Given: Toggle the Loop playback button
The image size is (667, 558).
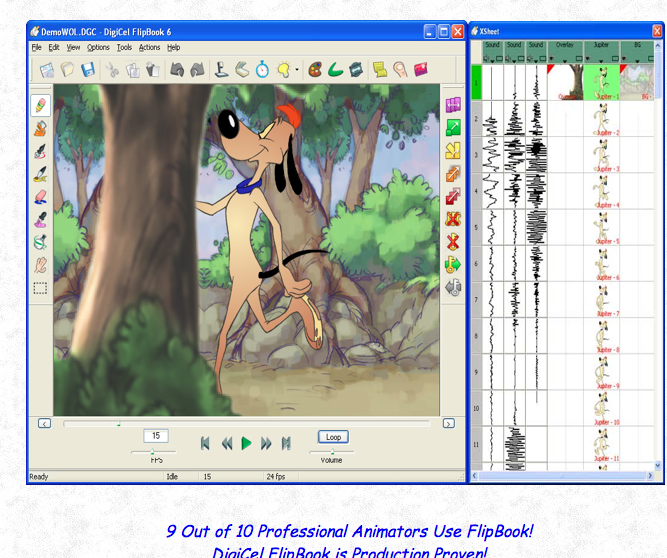Looking at the screenshot, I should pyautogui.click(x=333, y=437).
